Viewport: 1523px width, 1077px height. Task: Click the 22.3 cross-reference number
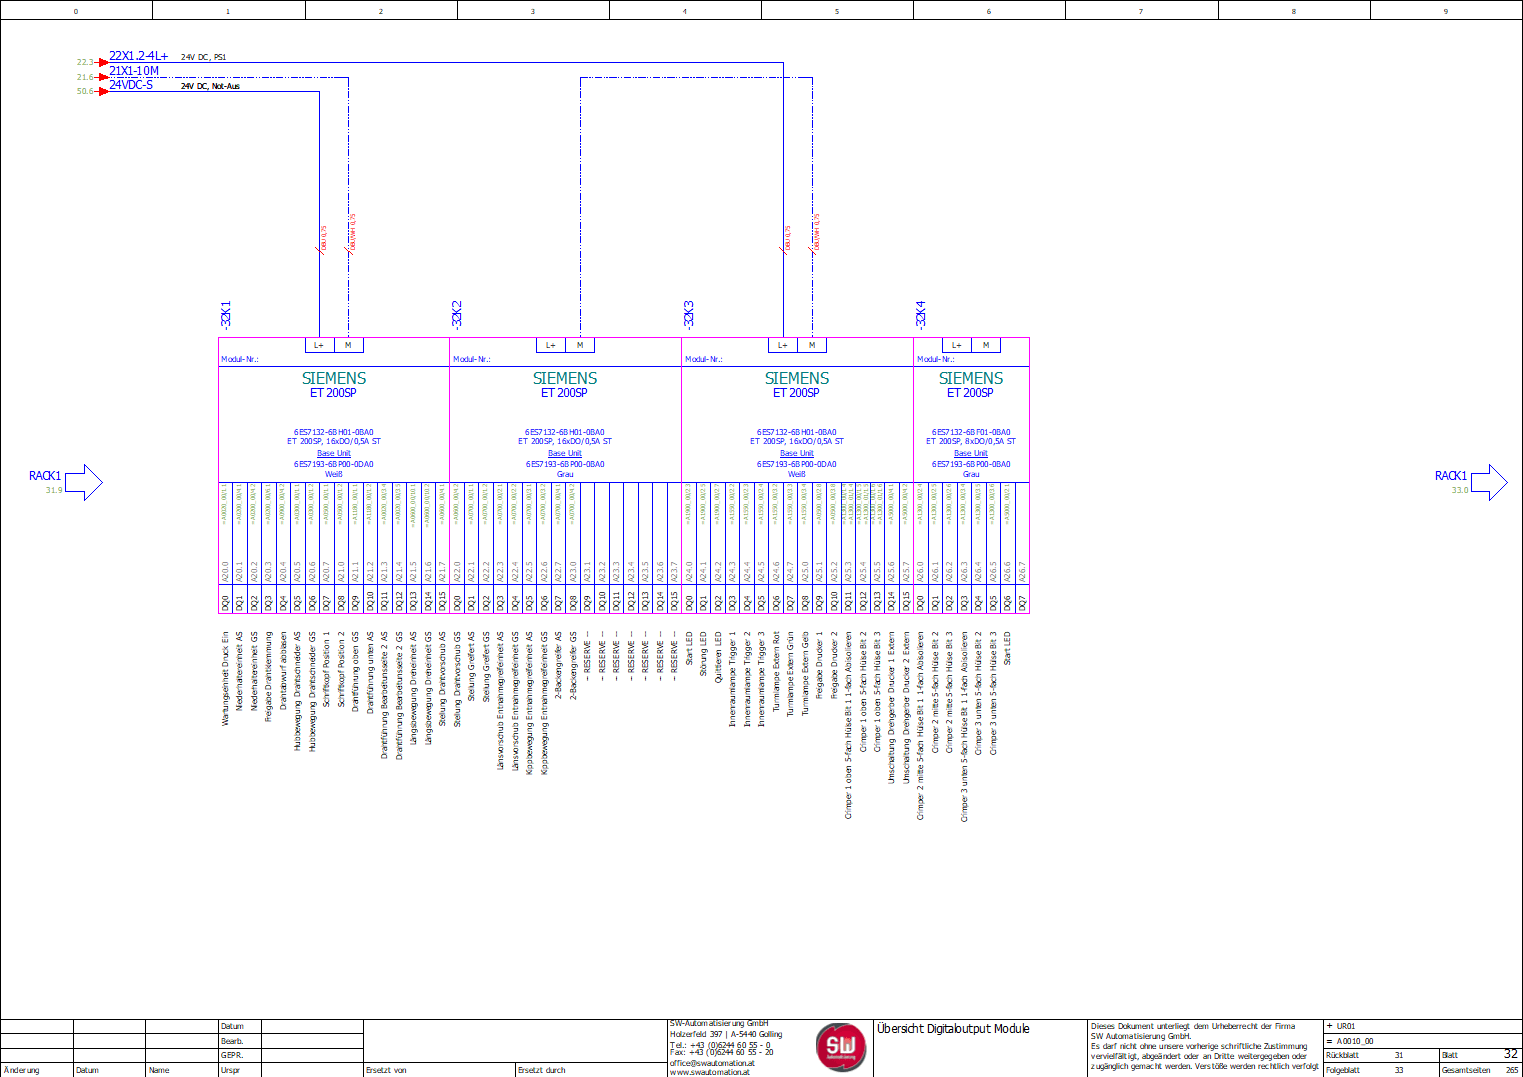point(85,62)
